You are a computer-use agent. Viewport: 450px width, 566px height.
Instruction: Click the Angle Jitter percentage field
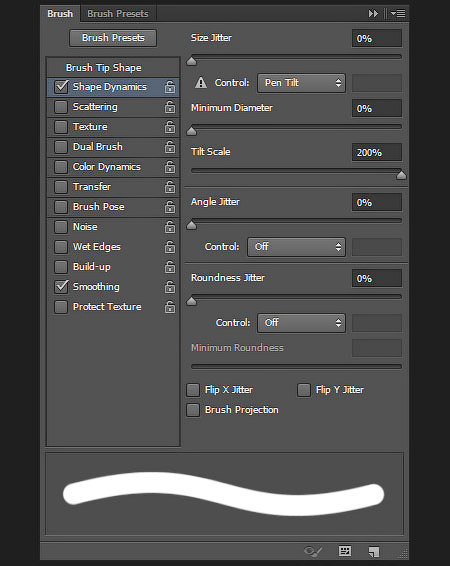click(377, 202)
